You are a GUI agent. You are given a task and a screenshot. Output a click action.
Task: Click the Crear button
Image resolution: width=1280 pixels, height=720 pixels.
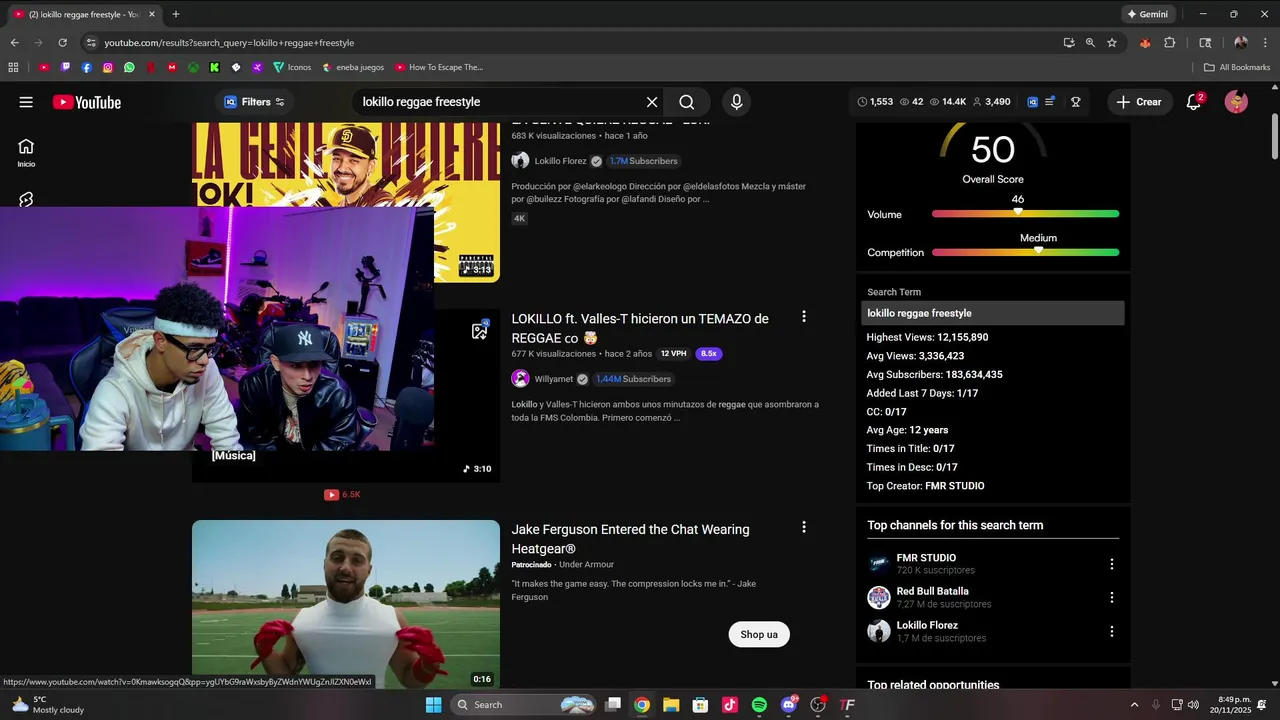(1139, 102)
